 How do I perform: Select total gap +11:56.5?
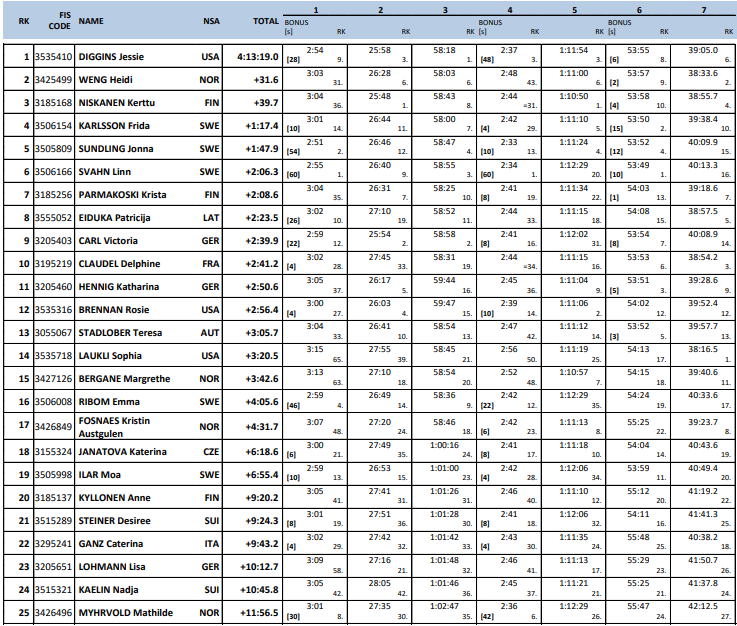[259, 613]
